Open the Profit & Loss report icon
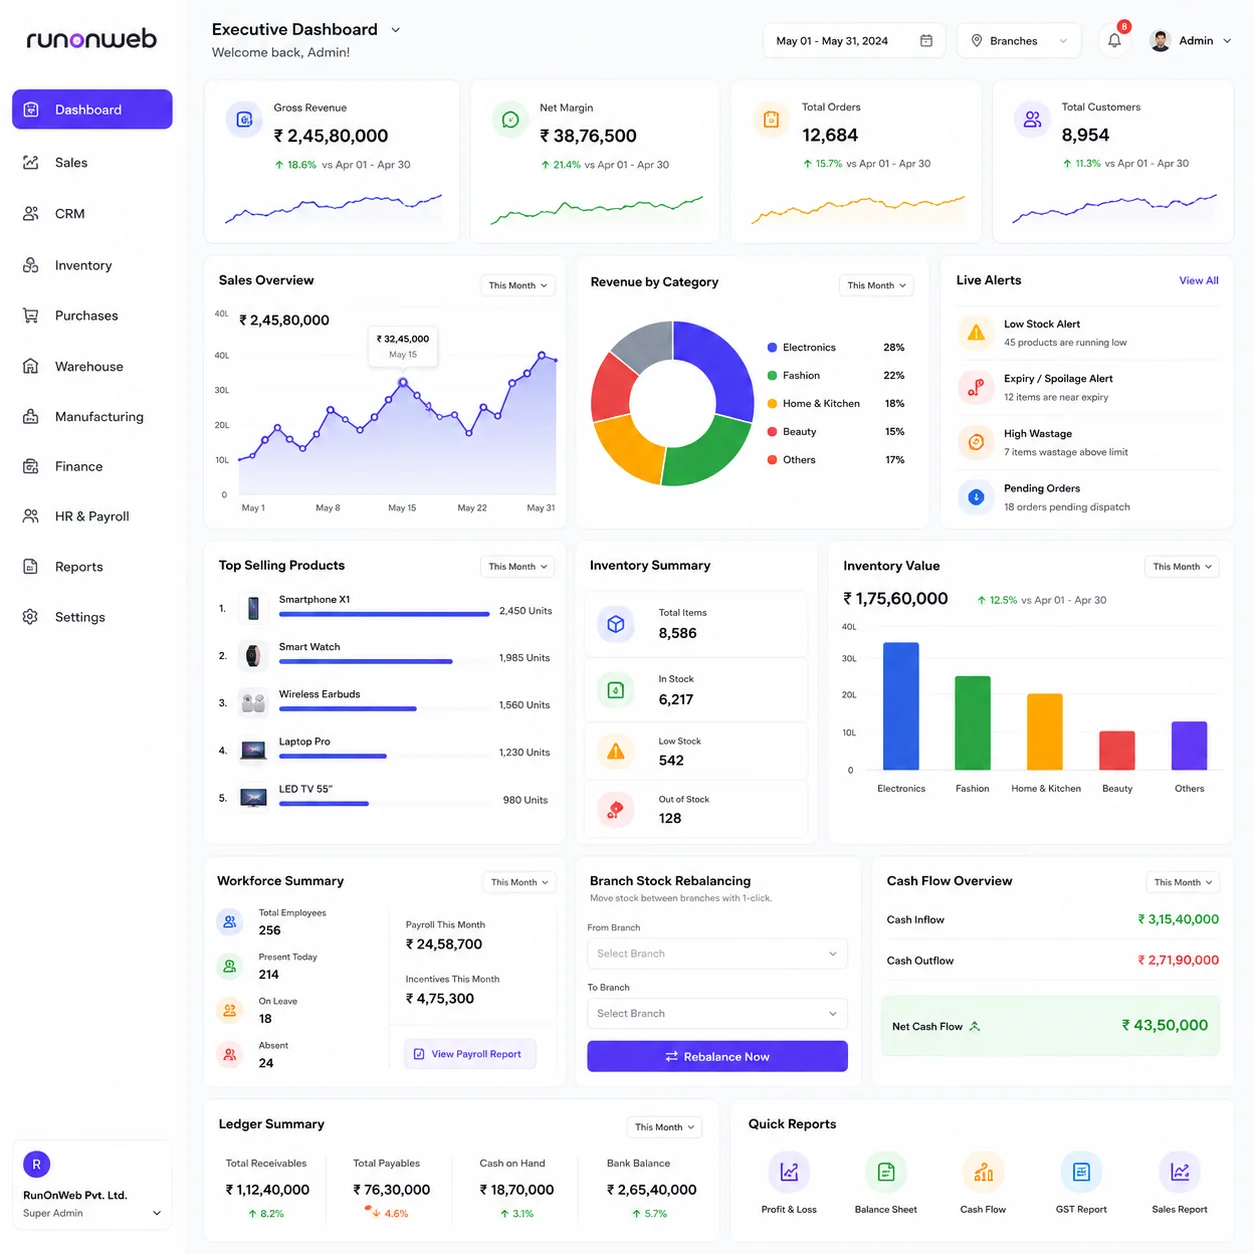The width and height of the screenshot is (1254, 1254). pos(789,1172)
